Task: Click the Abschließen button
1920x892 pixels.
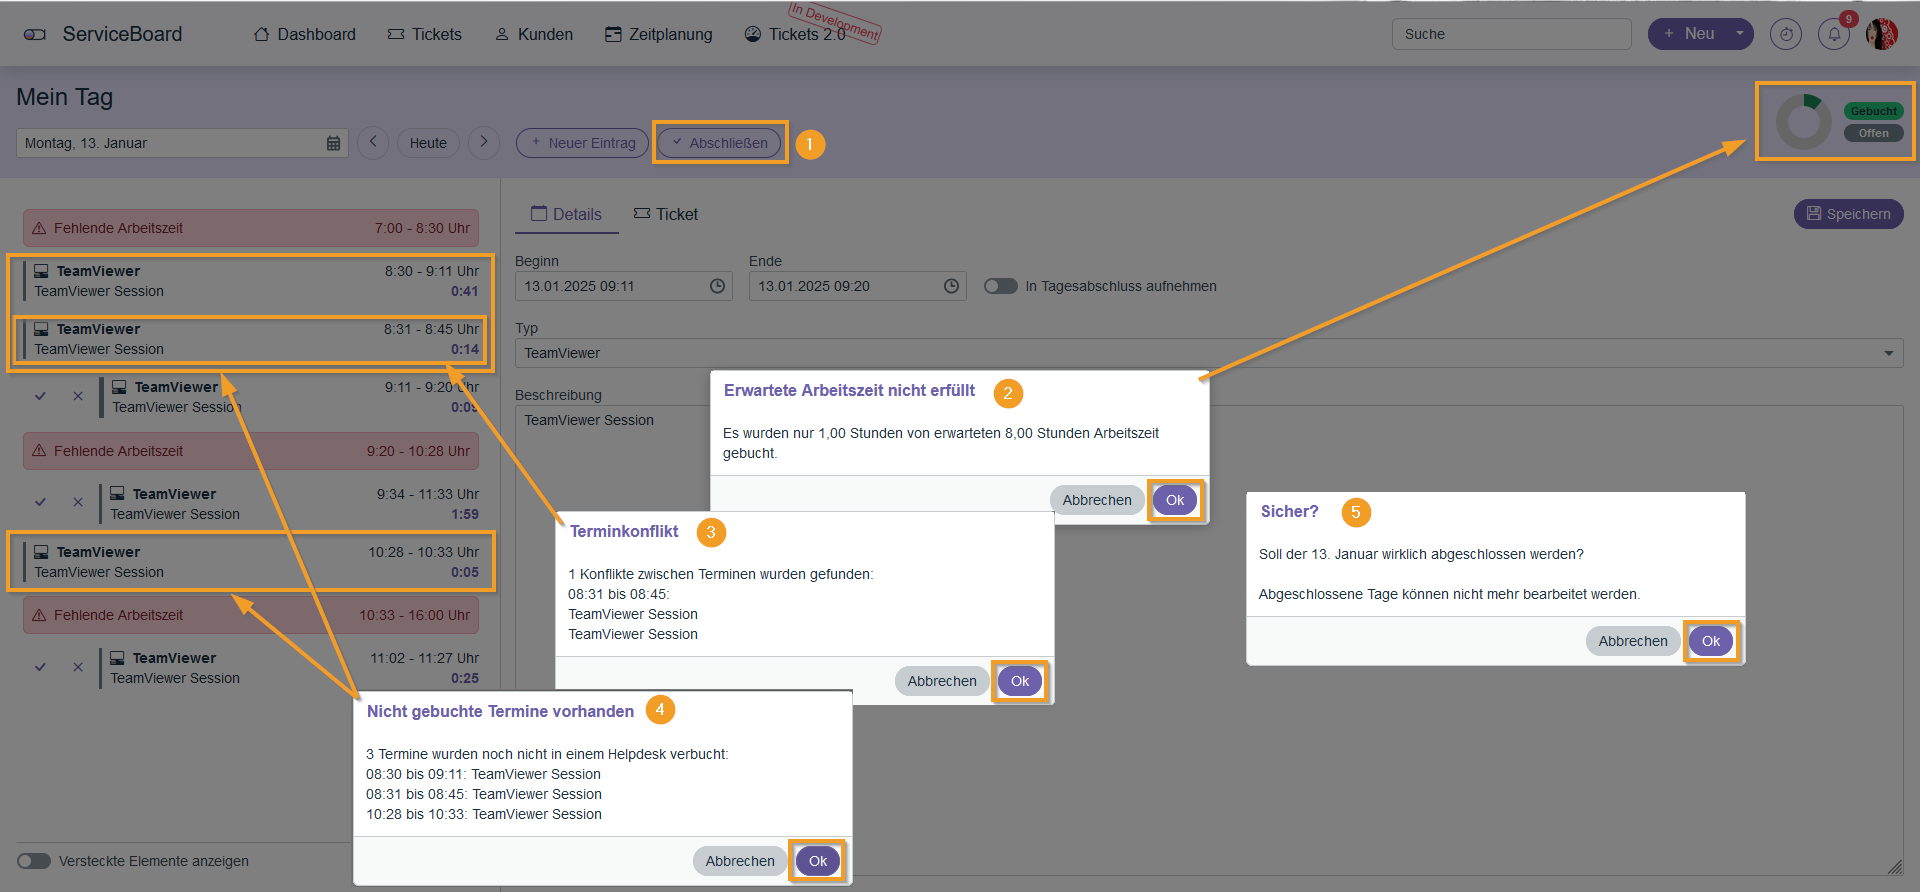Action: coord(719,143)
